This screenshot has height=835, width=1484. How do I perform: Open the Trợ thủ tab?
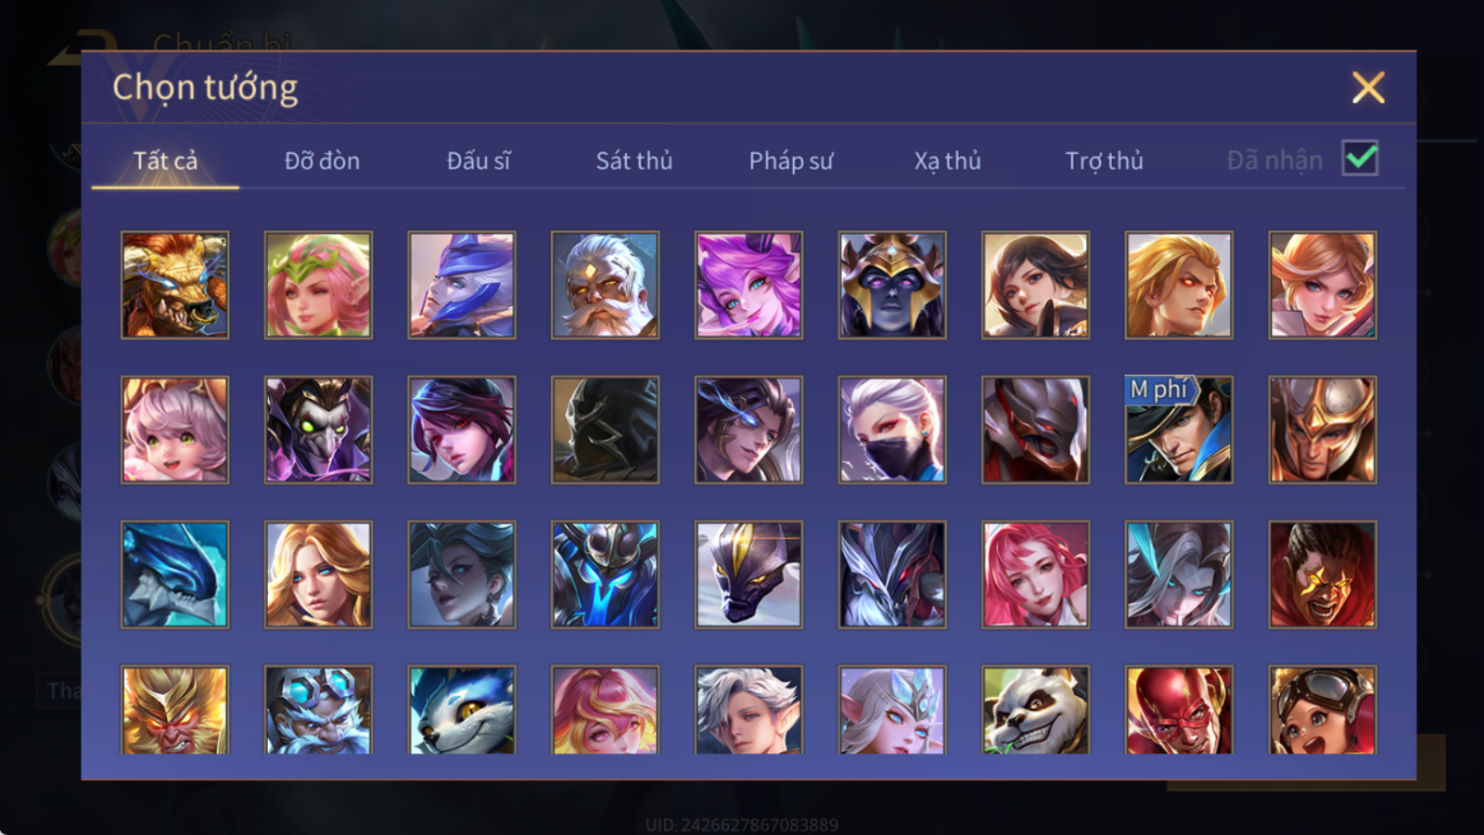(1104, 161)
